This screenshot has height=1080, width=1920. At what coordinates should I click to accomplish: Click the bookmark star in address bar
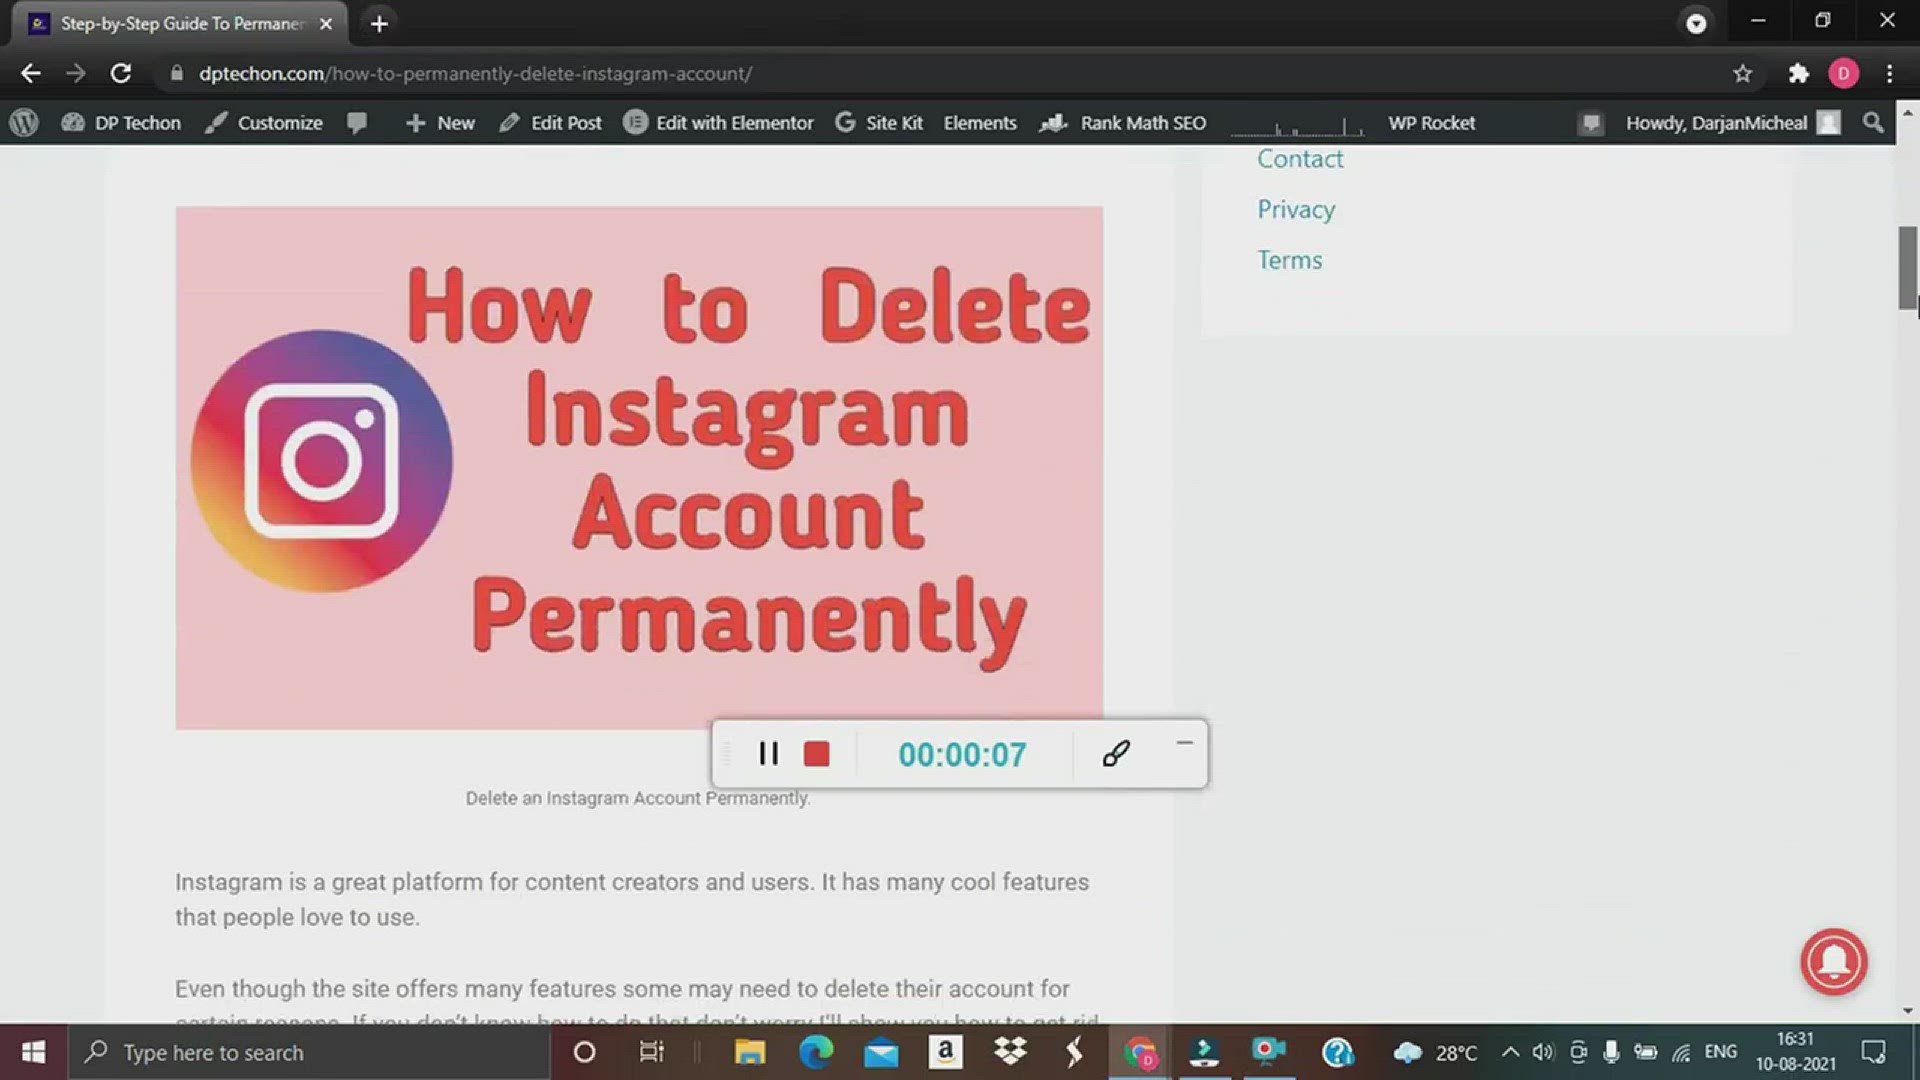1743,73
